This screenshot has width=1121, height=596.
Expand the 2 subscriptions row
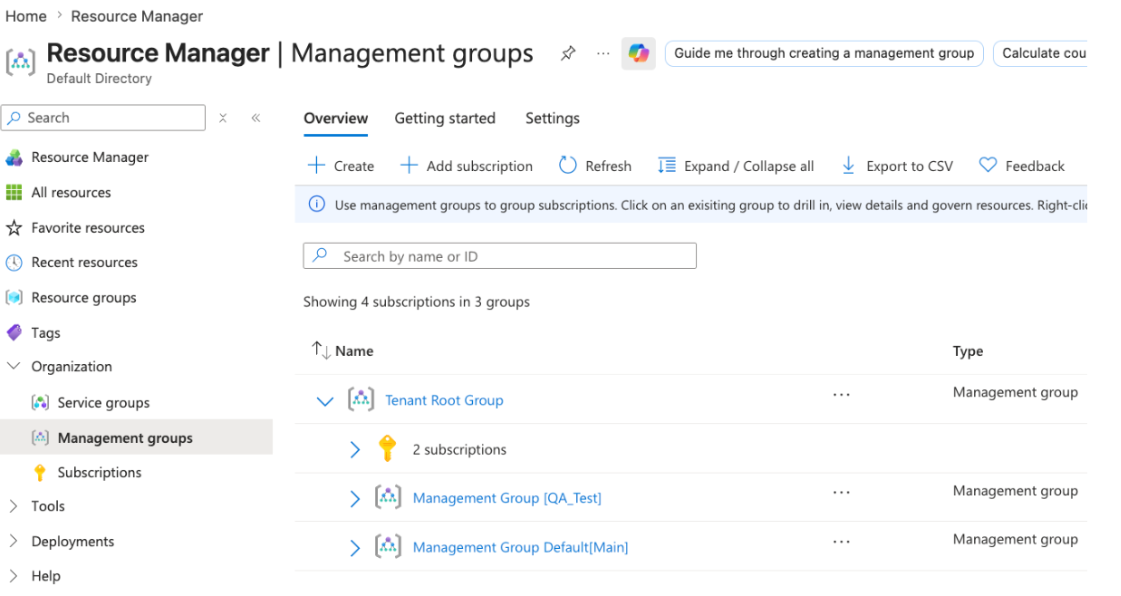point(355,450)
